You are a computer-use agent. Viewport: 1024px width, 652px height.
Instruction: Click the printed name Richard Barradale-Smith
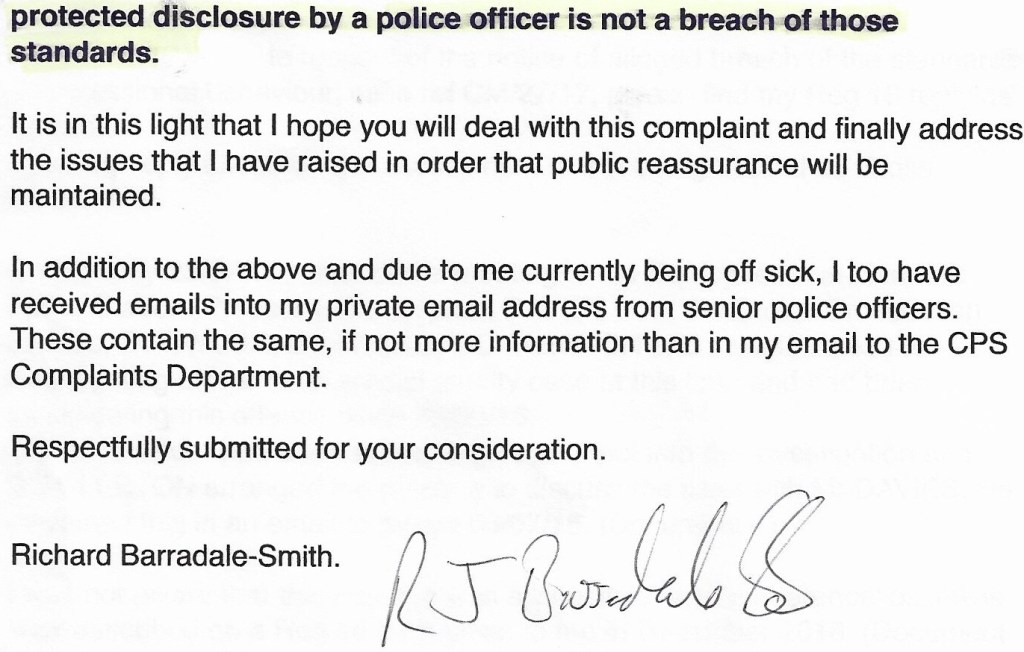point(175,557)
